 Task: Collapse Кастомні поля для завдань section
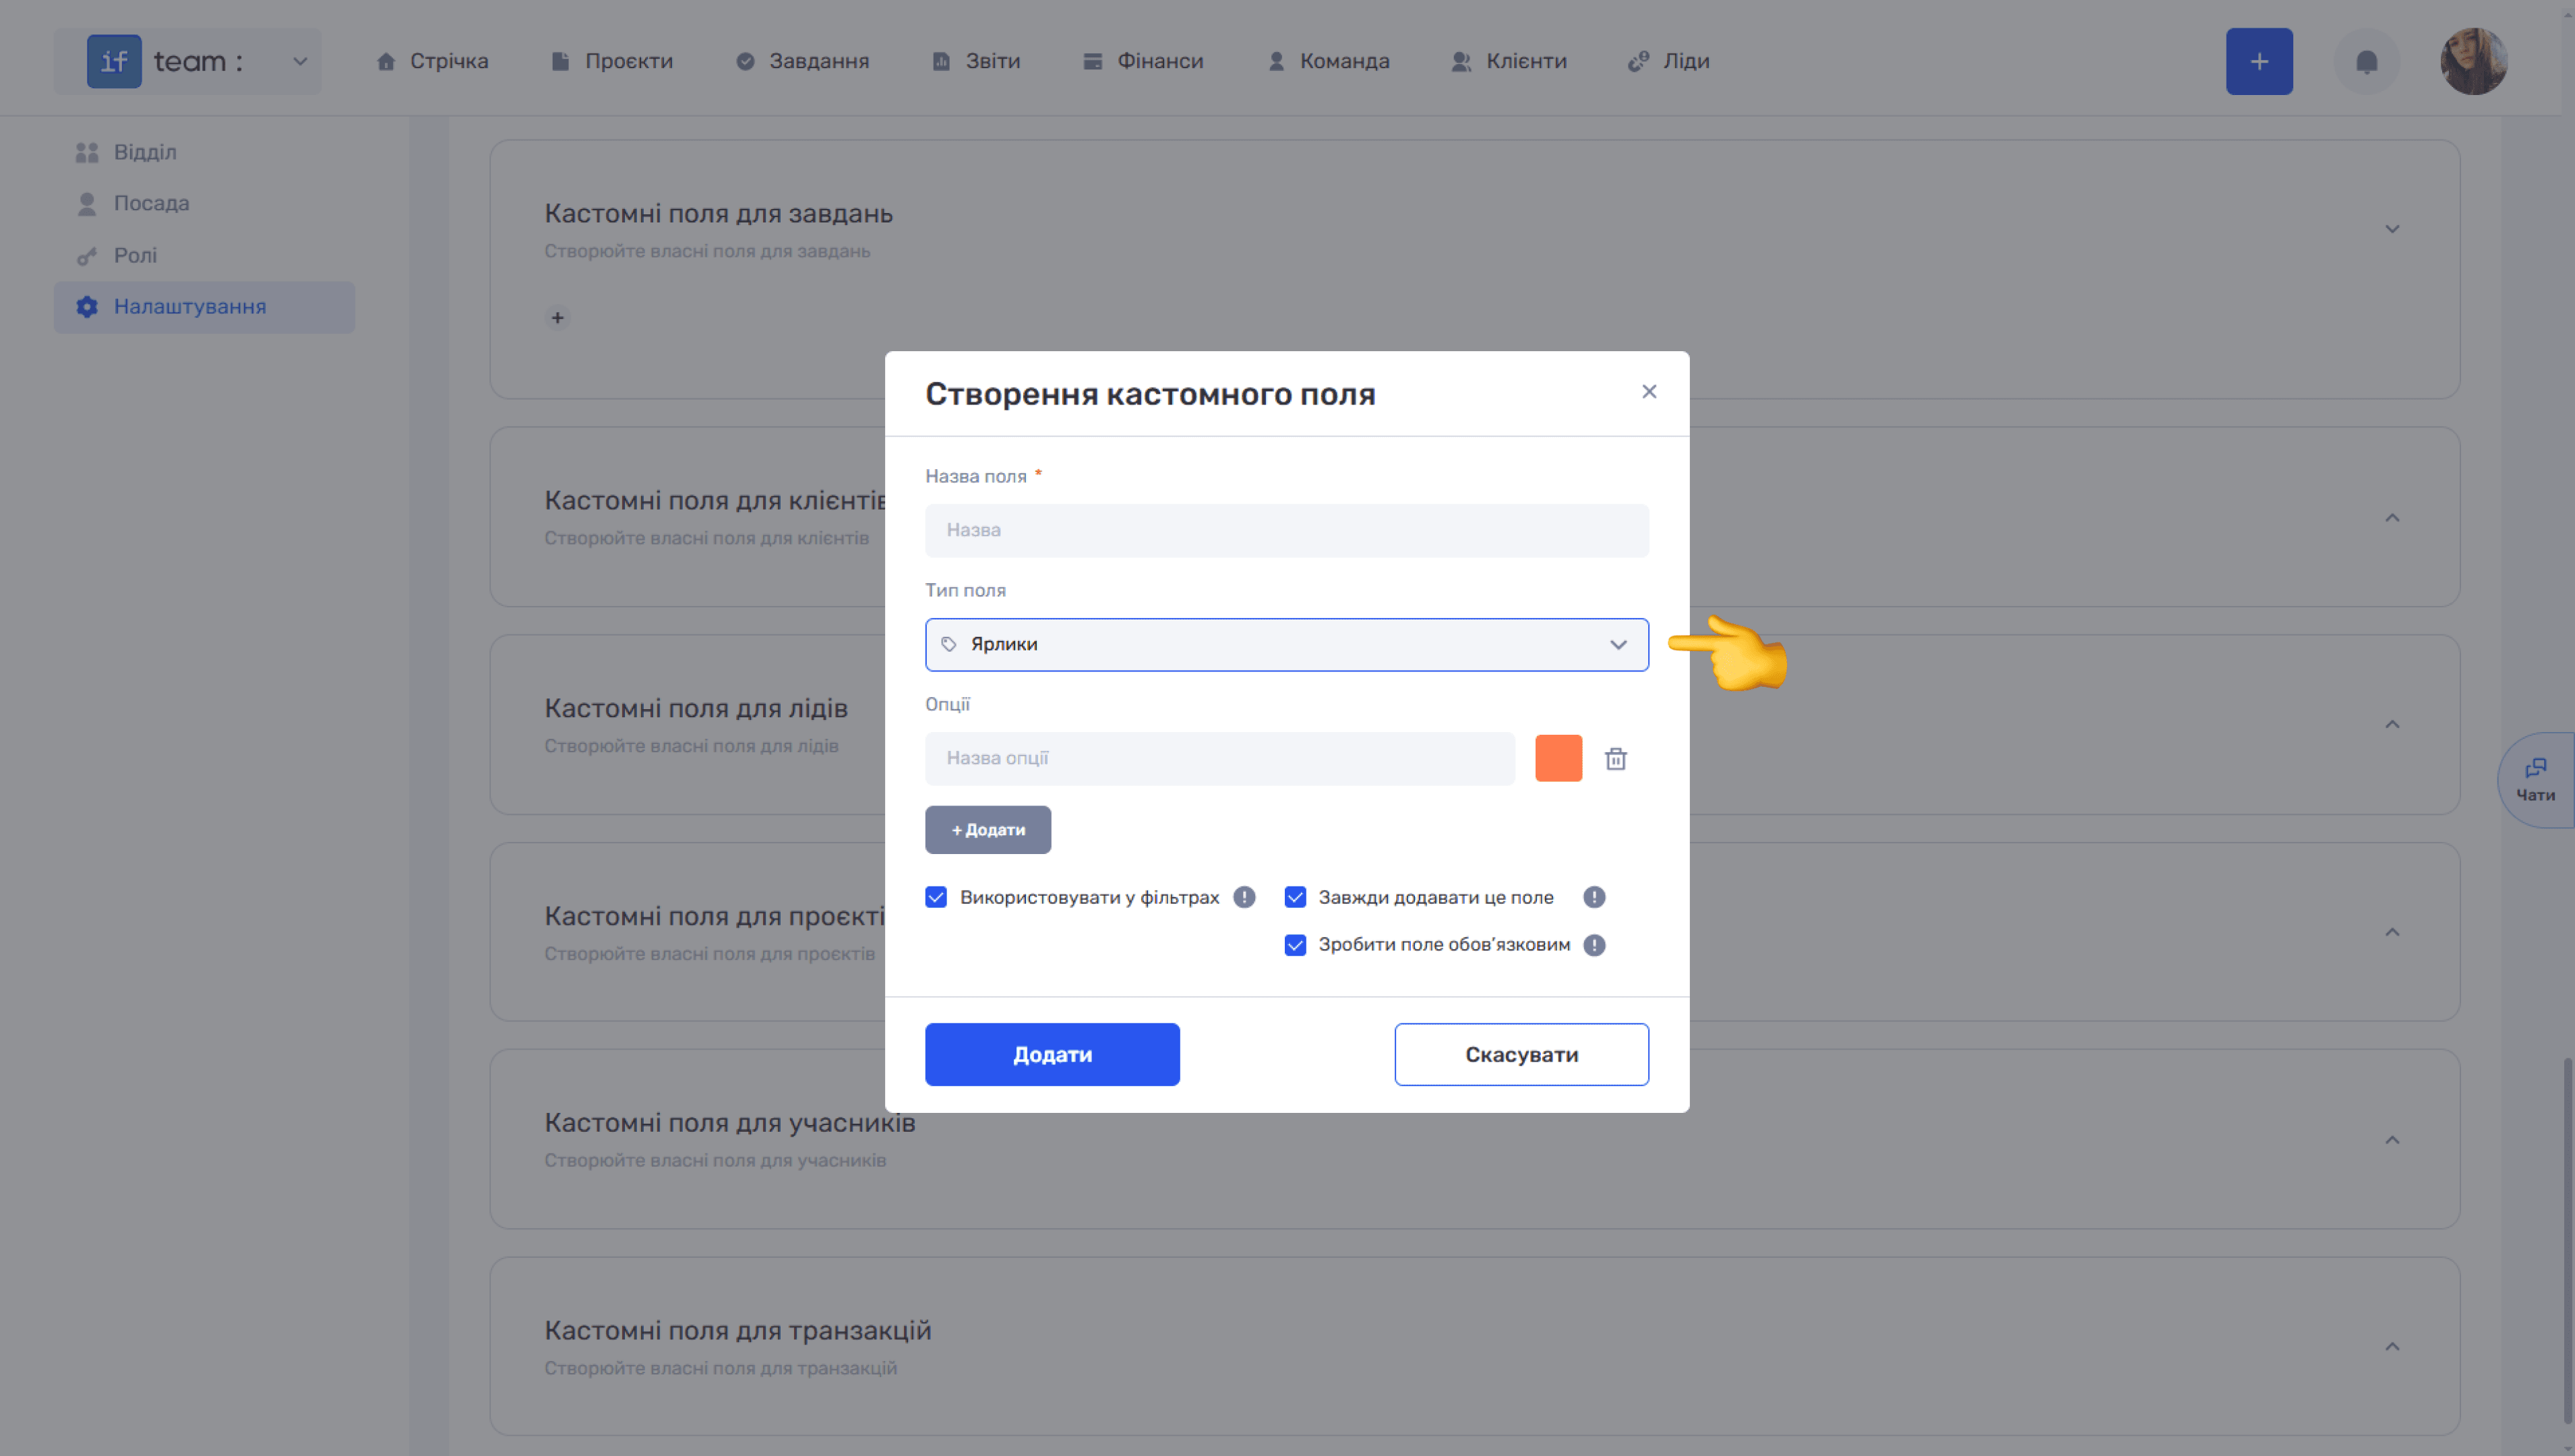[x=2392, y=229]
